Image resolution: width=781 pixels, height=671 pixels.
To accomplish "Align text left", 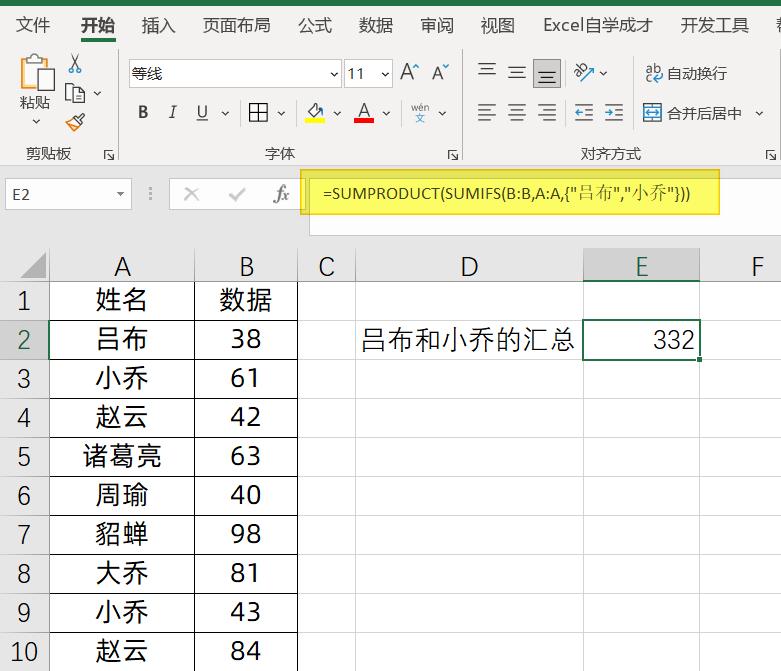I will (x=487, y=113).
